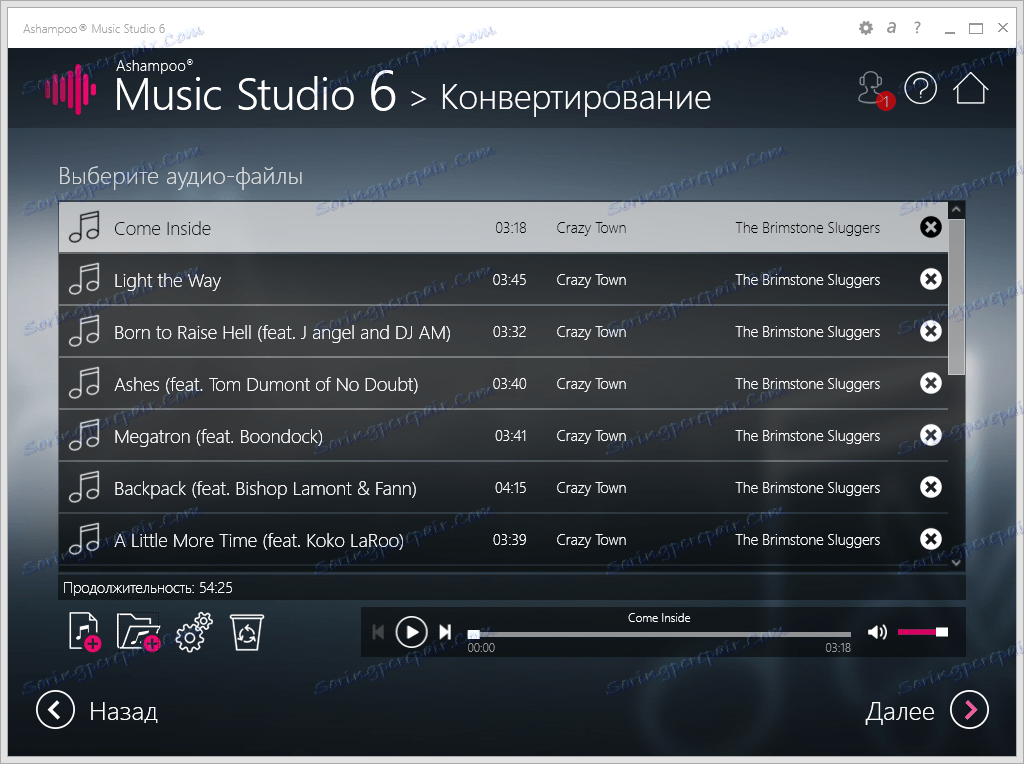This screenshot has height=764, width=1024.
Task: Return to home screen icon
Action: [970, 88]
